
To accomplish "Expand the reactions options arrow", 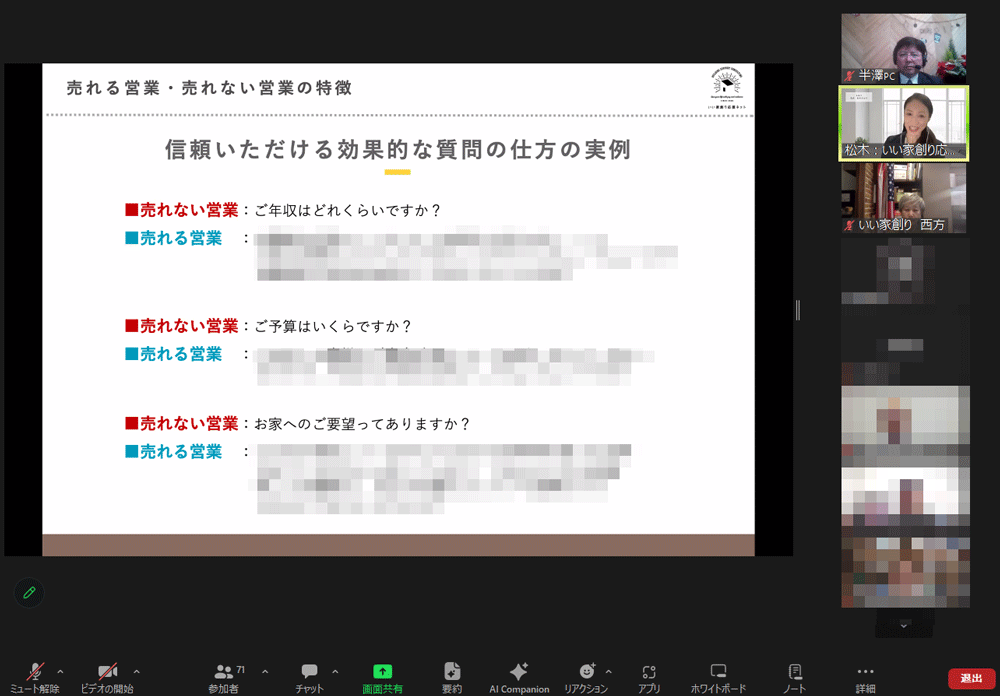I will pyautogui.click(x=608, y=671).
